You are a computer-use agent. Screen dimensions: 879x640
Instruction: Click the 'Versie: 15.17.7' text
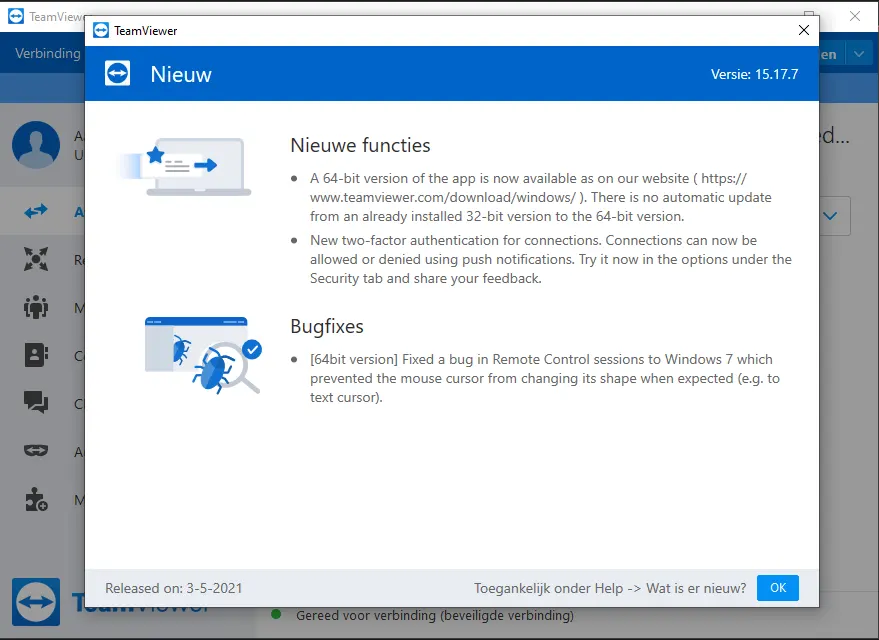coord(754,74)
